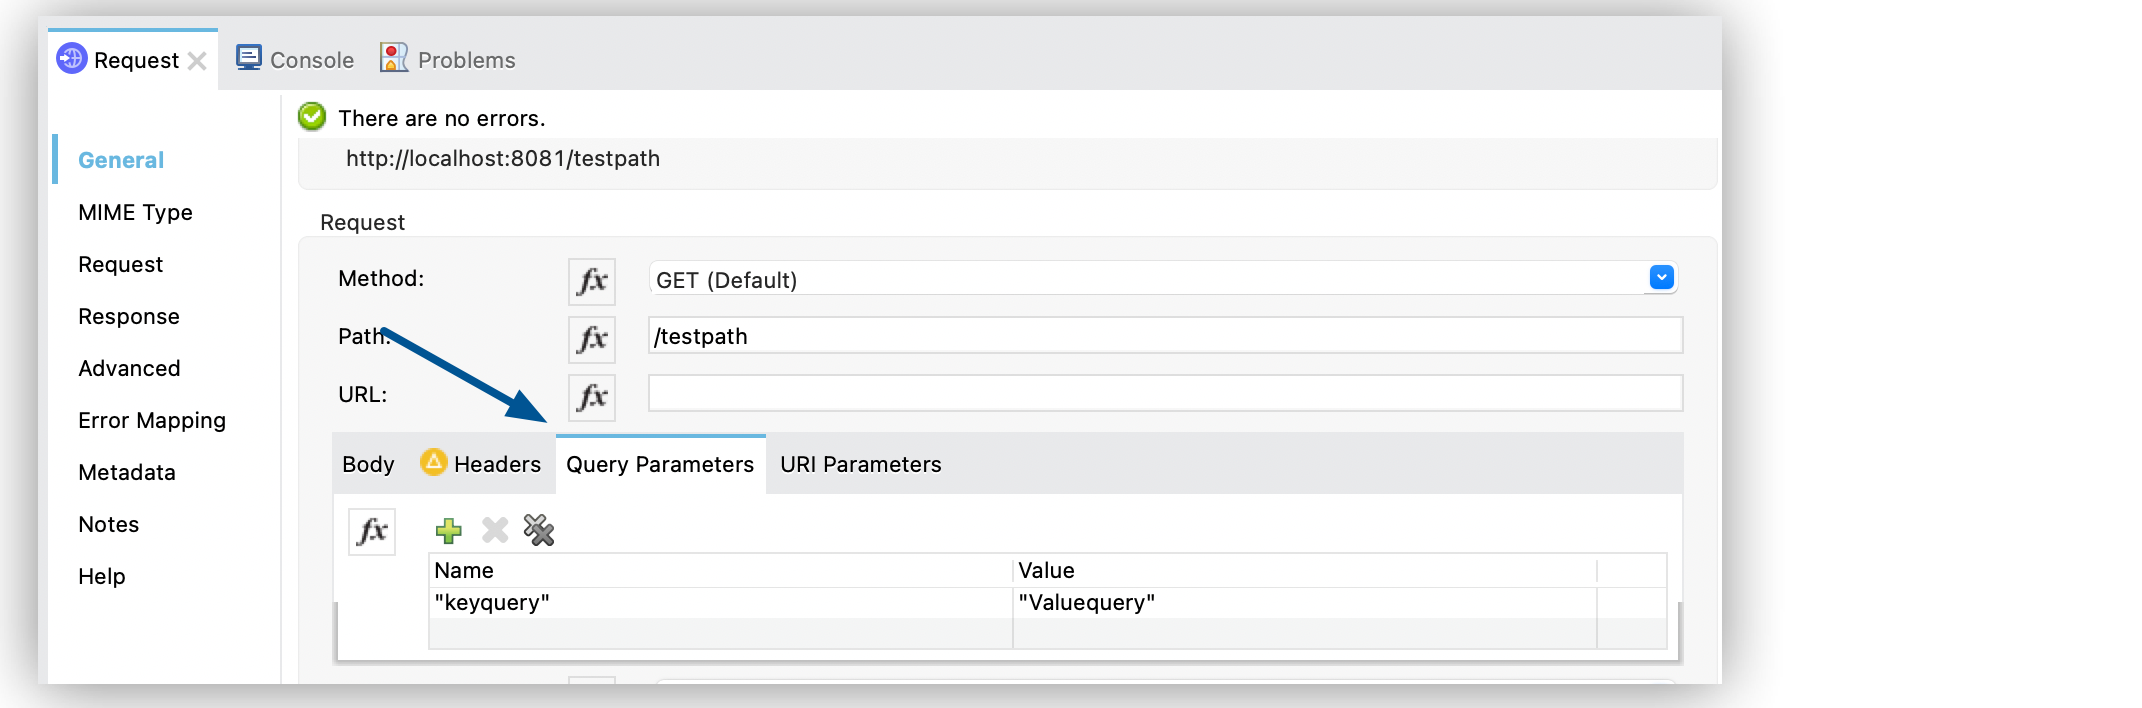
Task: Click the warning icon on the Headers tab
Action: coord(432,463)
